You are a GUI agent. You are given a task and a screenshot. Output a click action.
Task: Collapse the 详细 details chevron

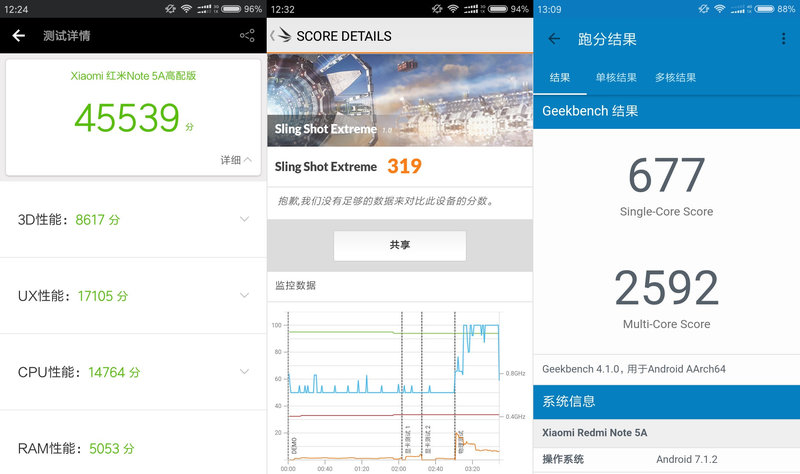point(247,160)
